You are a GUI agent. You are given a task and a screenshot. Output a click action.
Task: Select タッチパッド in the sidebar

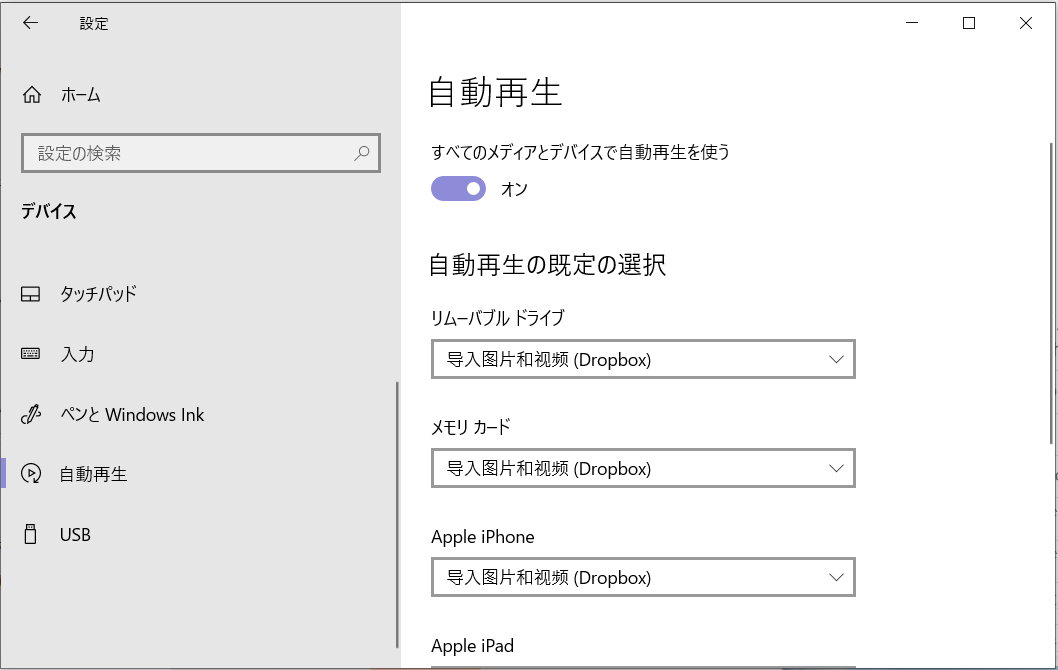98,294
